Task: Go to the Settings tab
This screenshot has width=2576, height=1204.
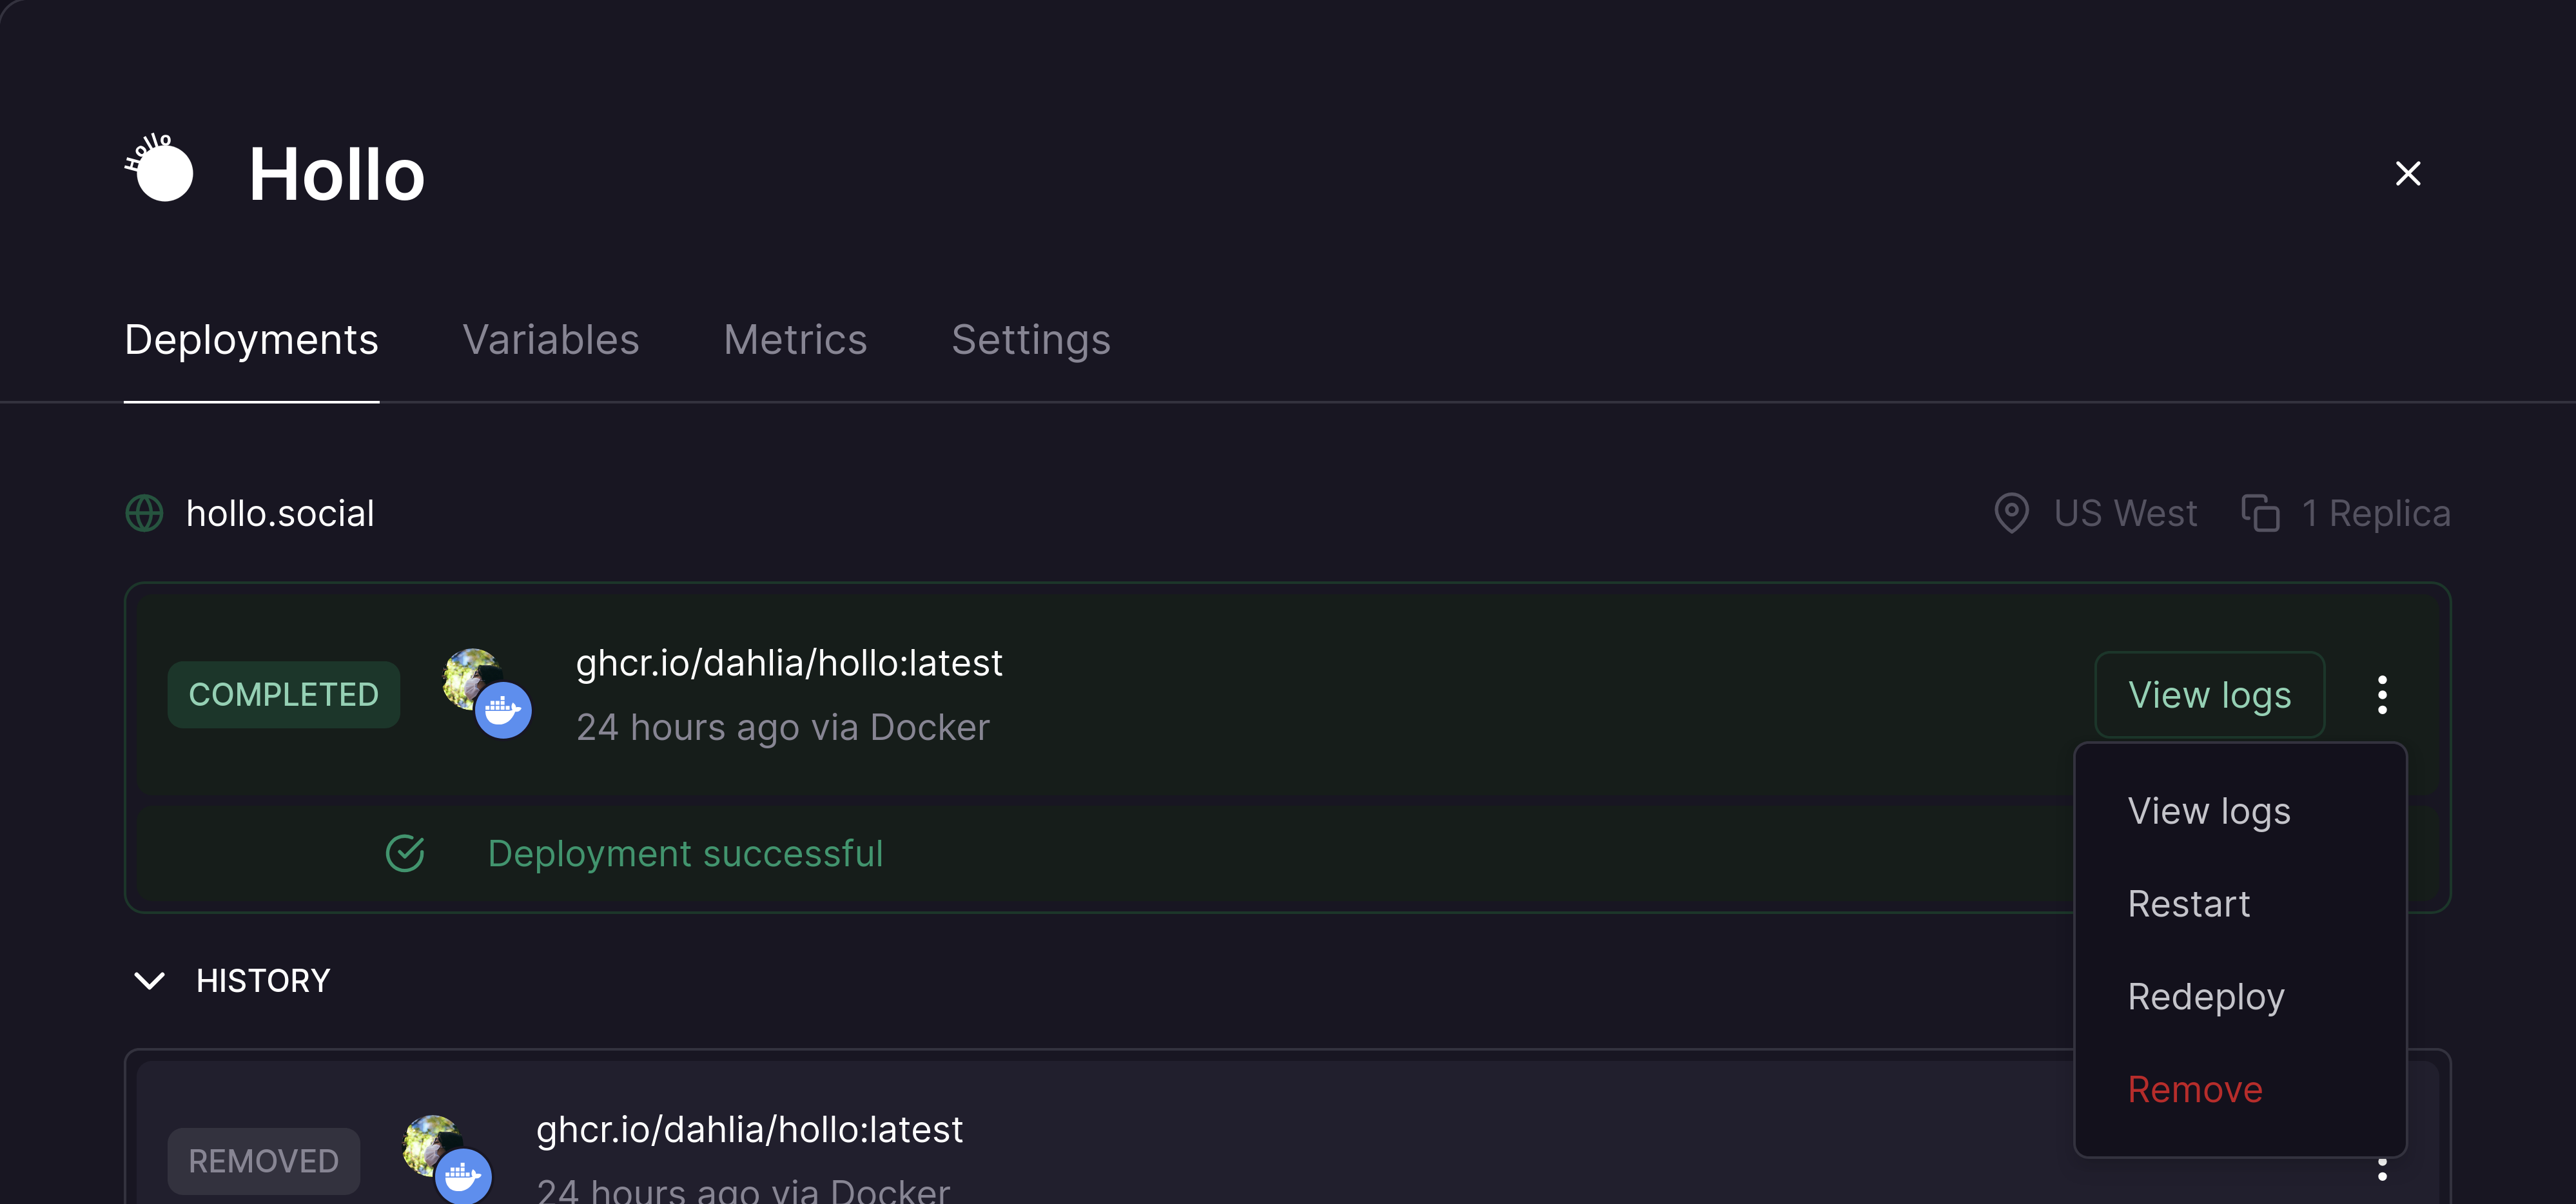Action: (1030, 340)
